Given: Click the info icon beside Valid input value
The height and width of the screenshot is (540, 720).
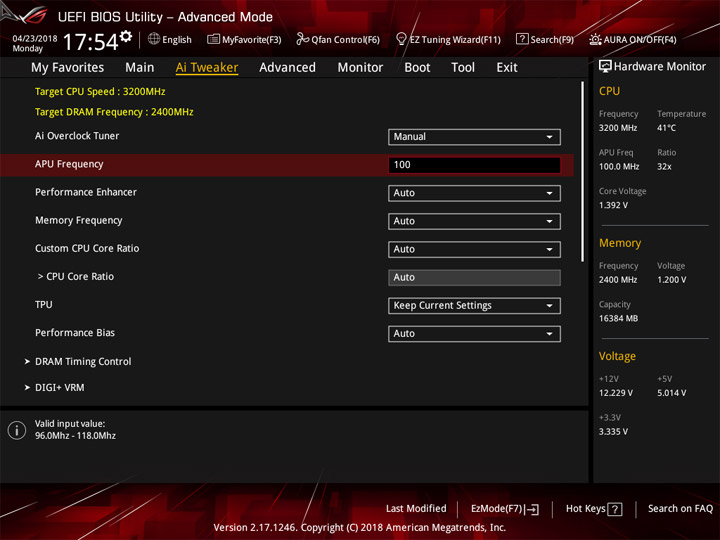Looking at the screenshot, I should pyautogui.click(x=17, y=430).
